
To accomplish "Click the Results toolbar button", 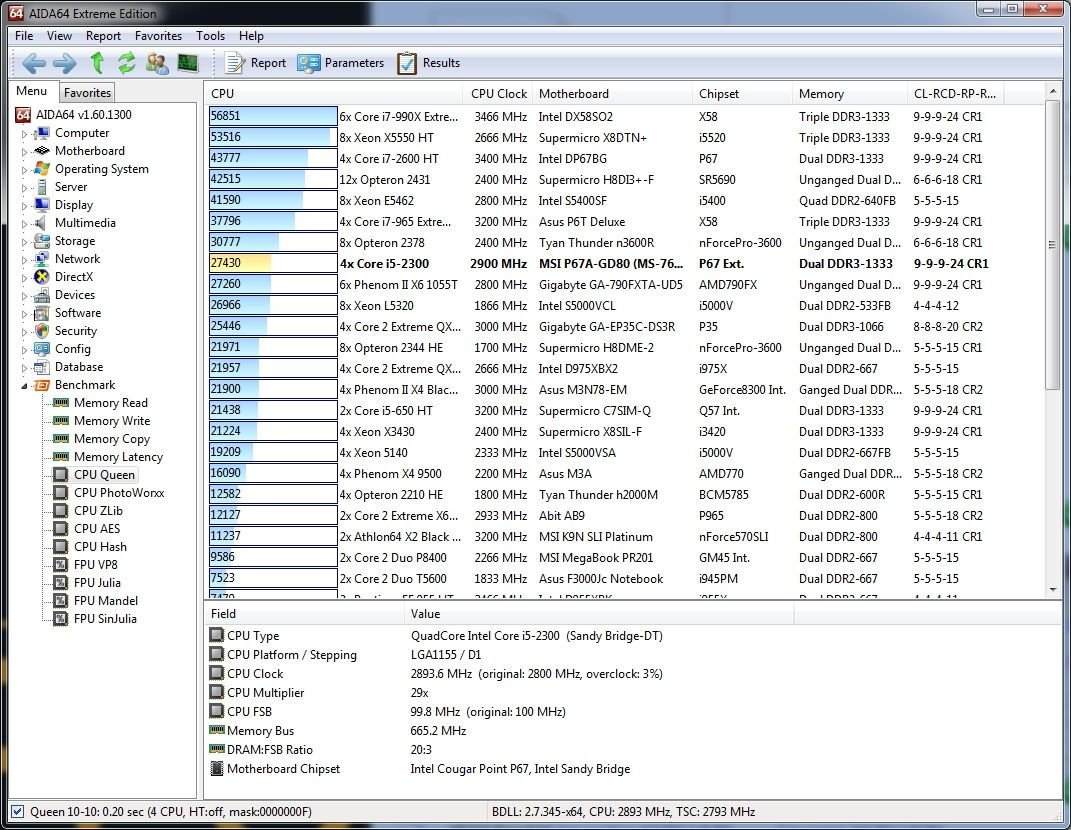I will (x=429, y=63).
